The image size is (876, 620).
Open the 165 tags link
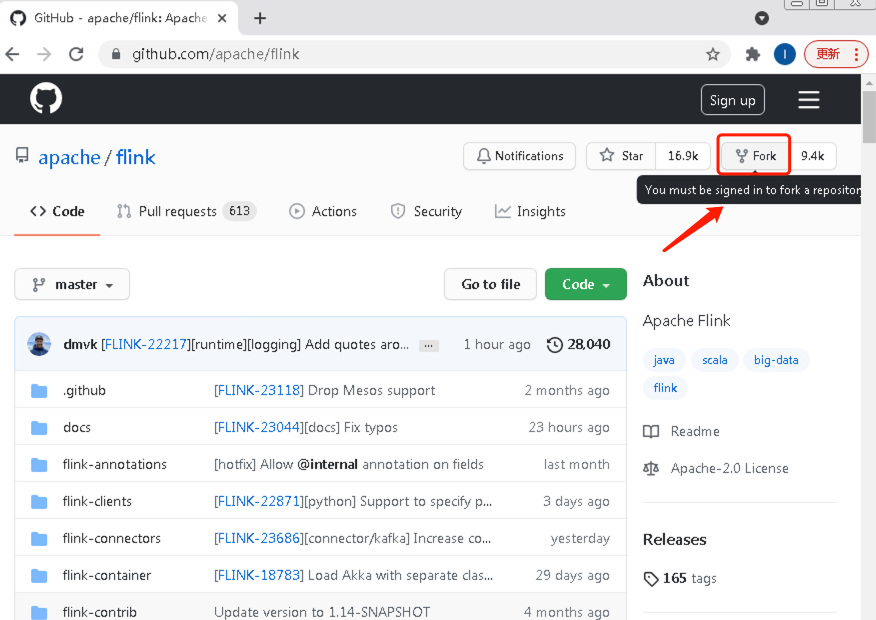click(x=680, y=579)
